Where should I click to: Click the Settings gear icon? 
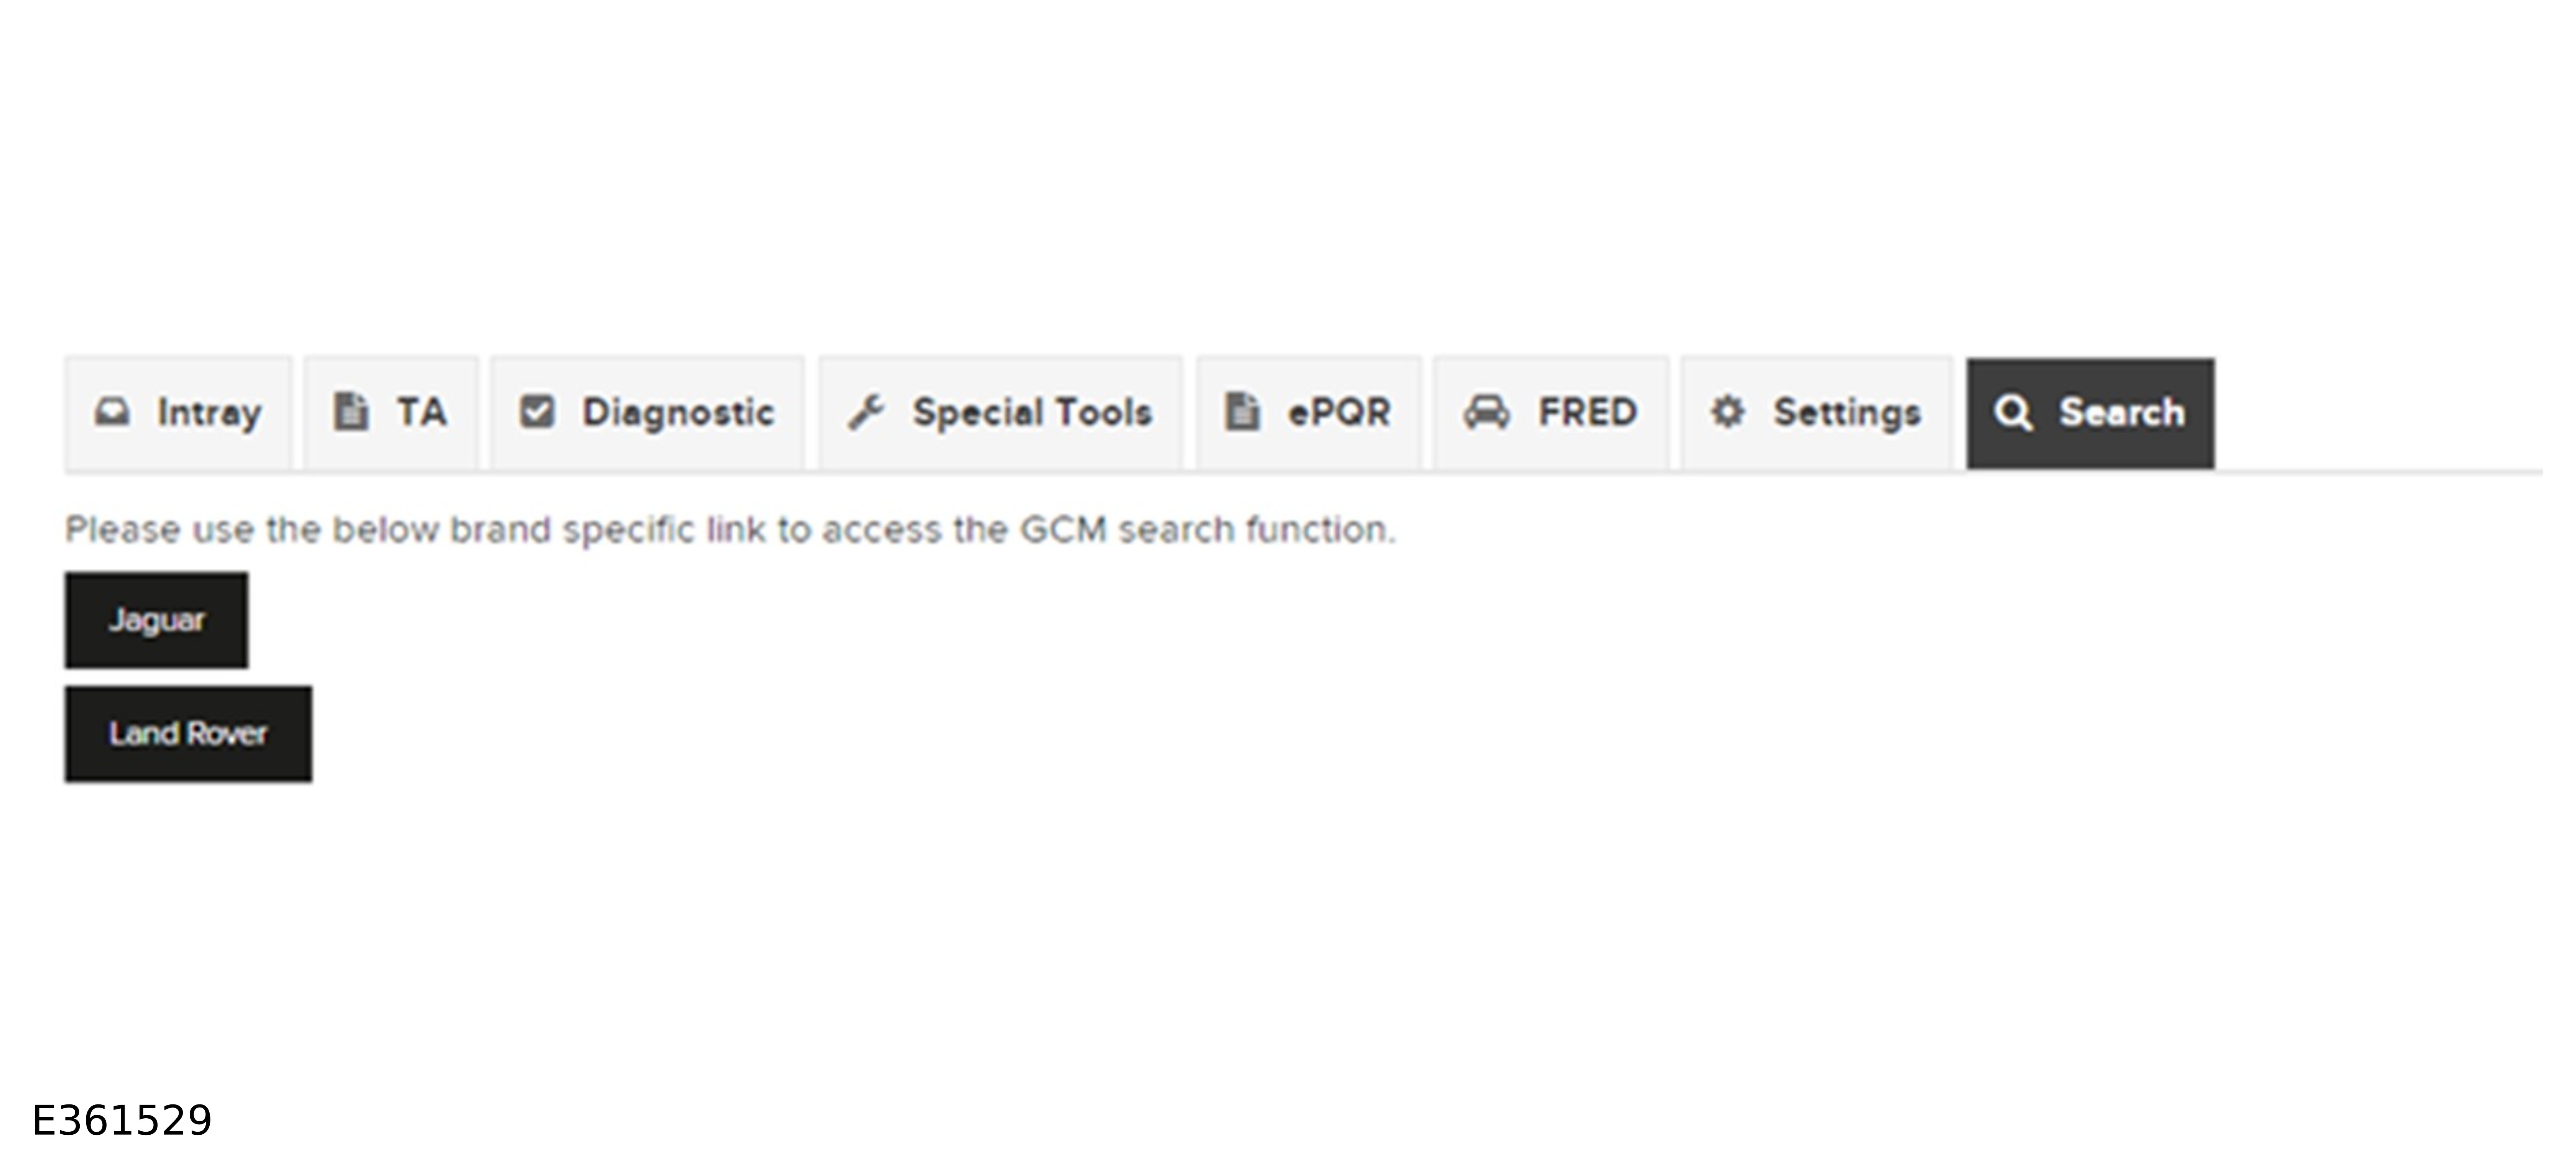[1727, 412]
